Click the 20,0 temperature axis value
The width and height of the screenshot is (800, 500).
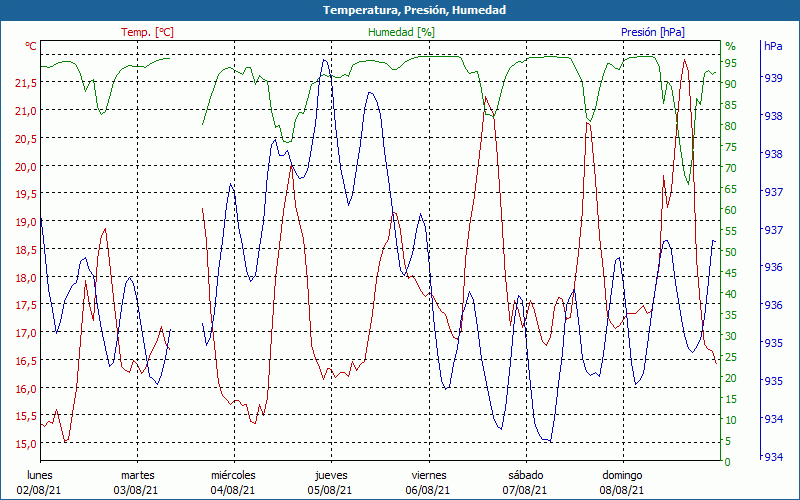26,166
